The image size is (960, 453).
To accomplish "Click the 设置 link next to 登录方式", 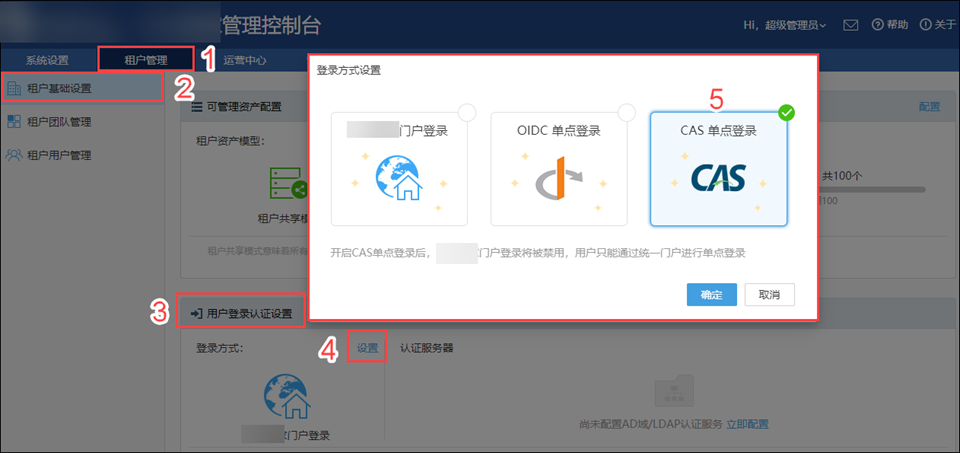I will pos(367,348).
